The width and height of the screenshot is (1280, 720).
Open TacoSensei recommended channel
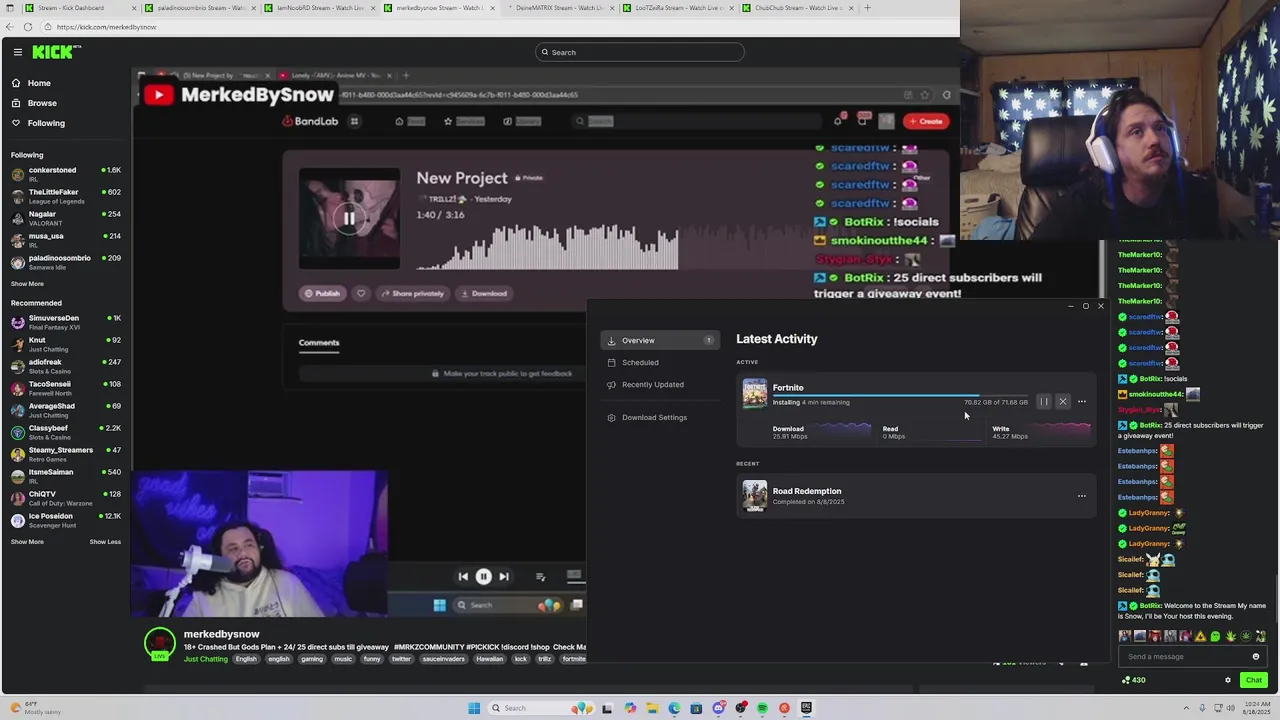tap(65, 388)
